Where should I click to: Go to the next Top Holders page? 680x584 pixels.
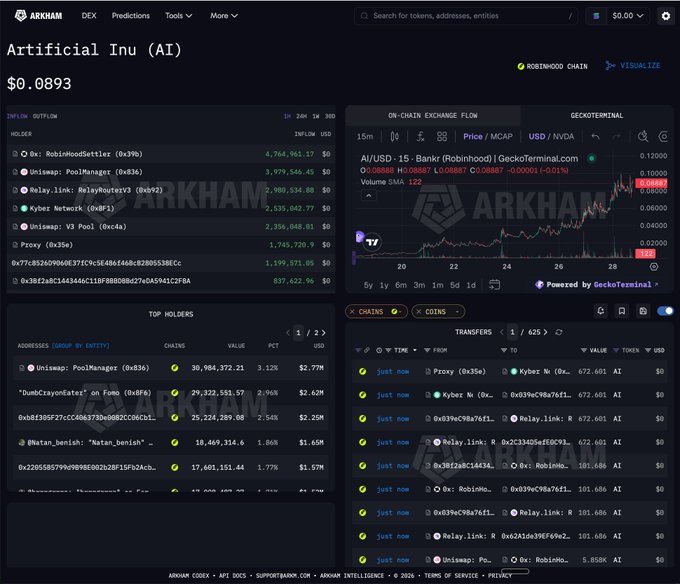324,333
